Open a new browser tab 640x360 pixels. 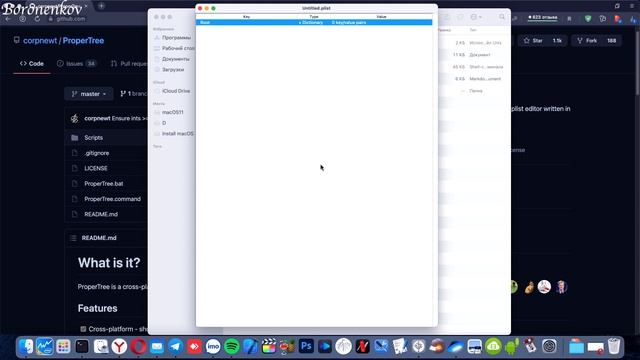(x=101, y=6)
